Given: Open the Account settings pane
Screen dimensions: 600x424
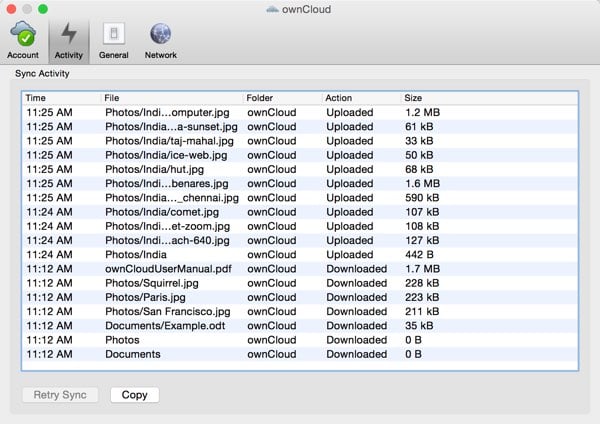Looking at the screenshot, I should [x=23, y=40].
